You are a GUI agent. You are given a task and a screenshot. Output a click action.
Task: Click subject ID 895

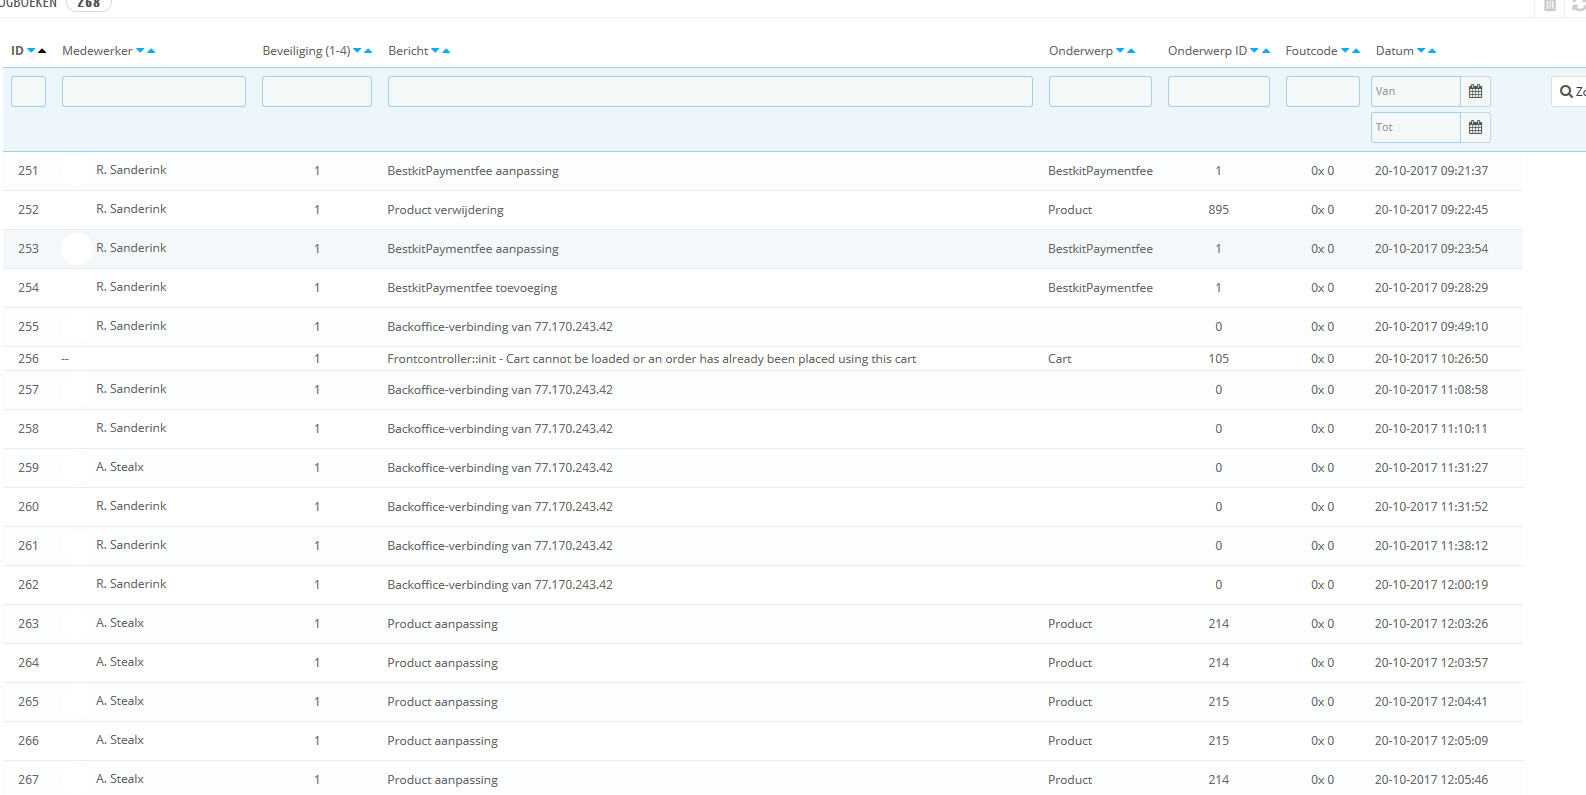tap(1218, 210)
